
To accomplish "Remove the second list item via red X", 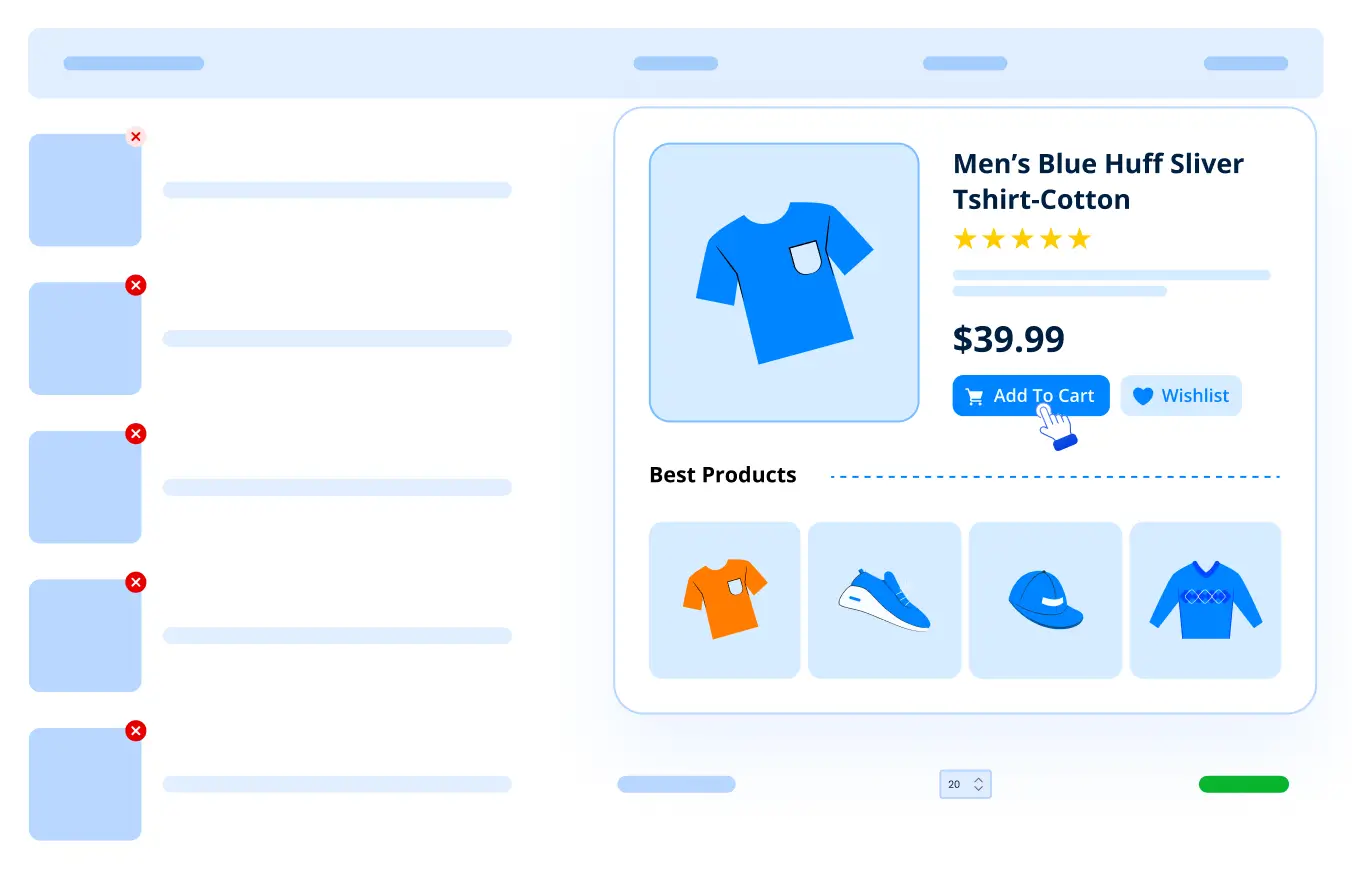I will click(136, 285).
